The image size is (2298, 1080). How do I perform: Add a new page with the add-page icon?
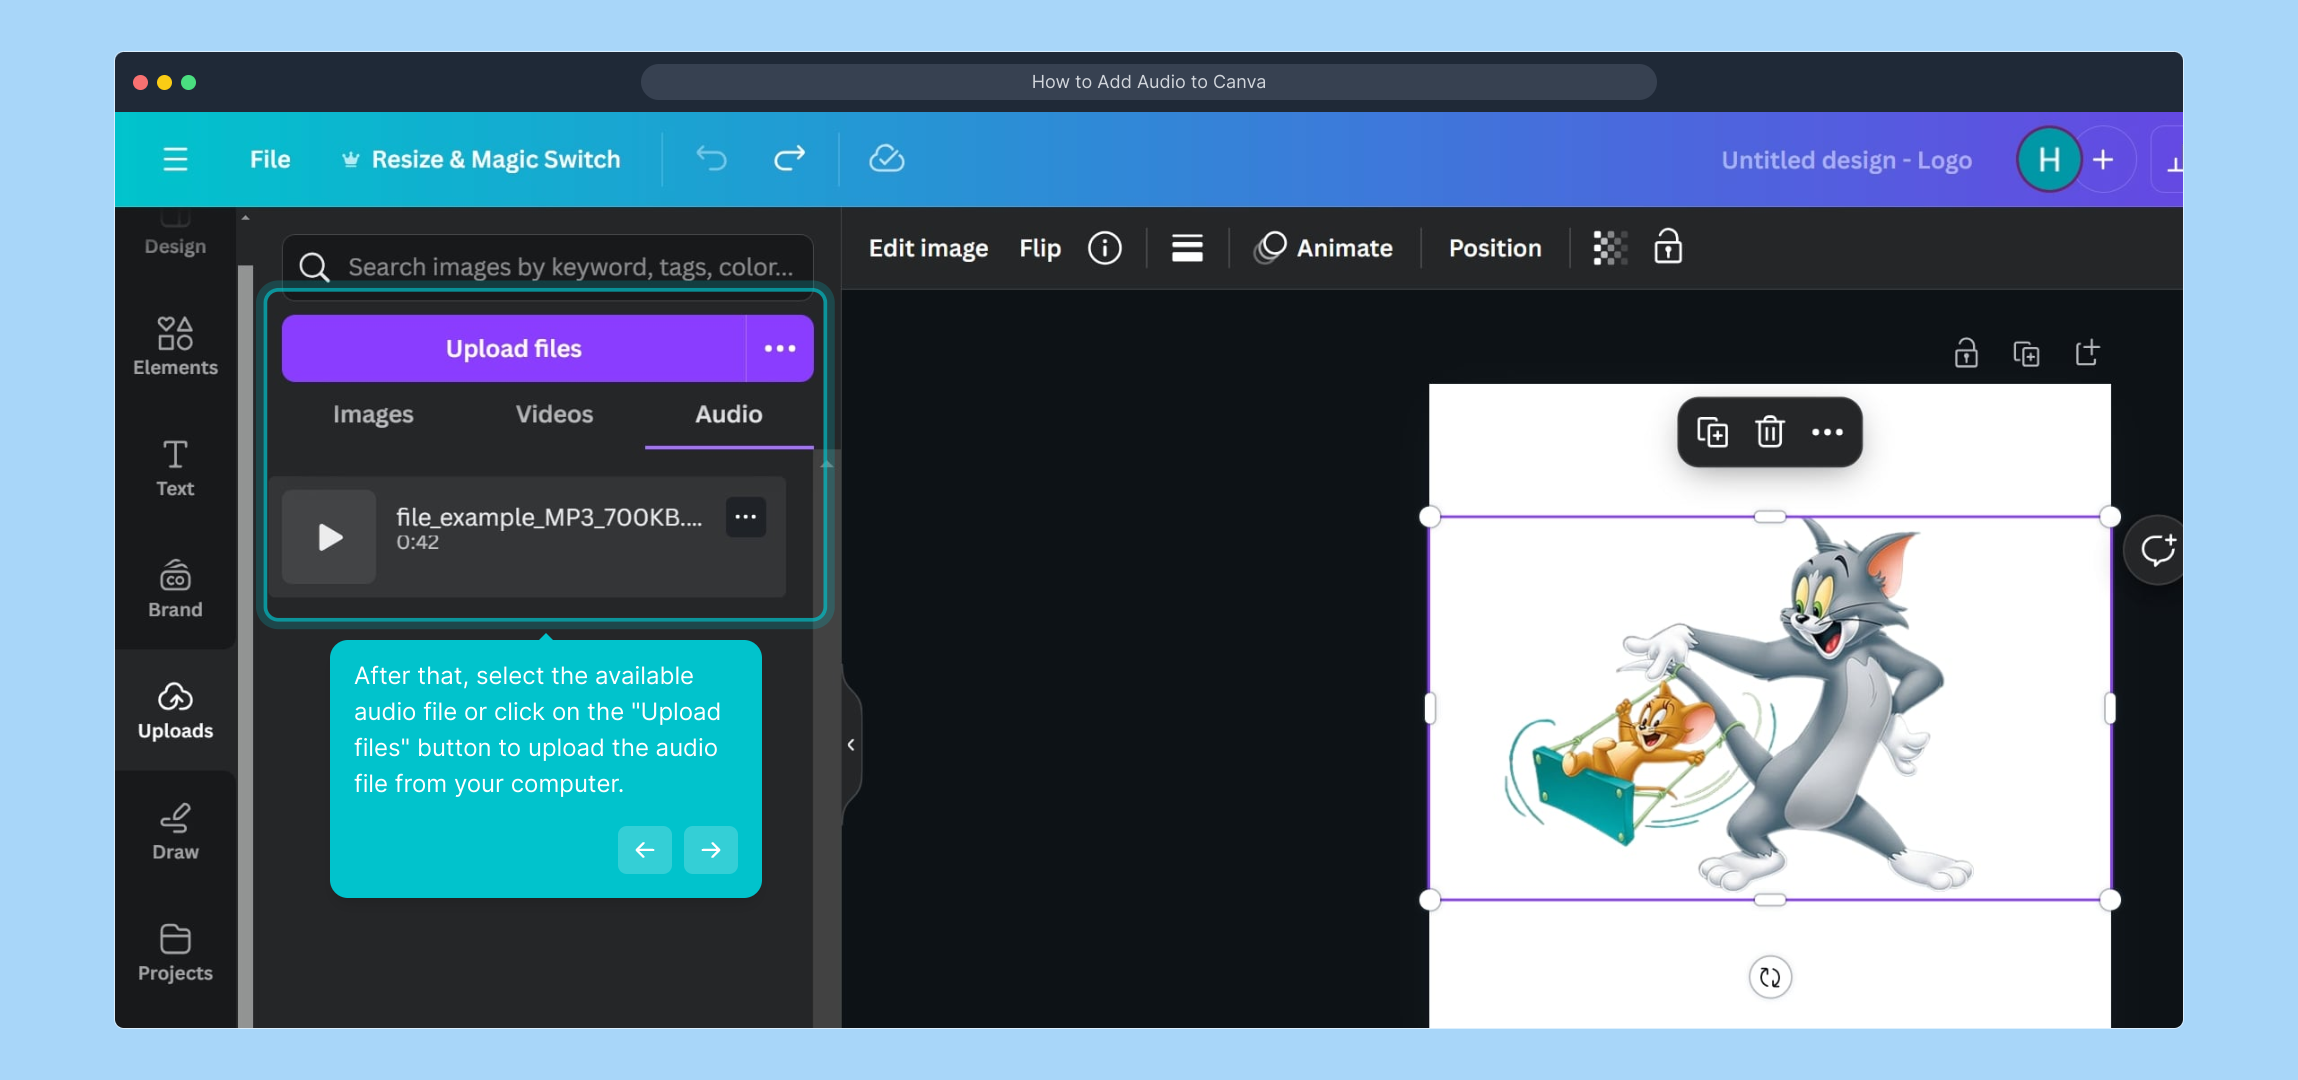pyautogui.click(x=2087, y=352)
